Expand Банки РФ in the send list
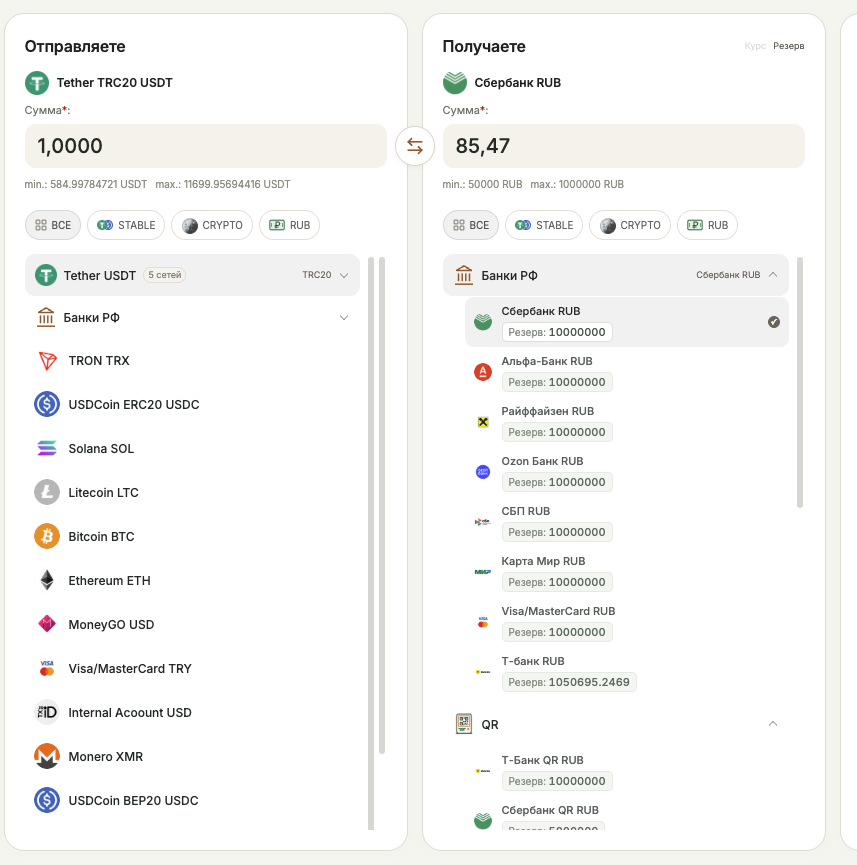 click(x=193, y=318)
